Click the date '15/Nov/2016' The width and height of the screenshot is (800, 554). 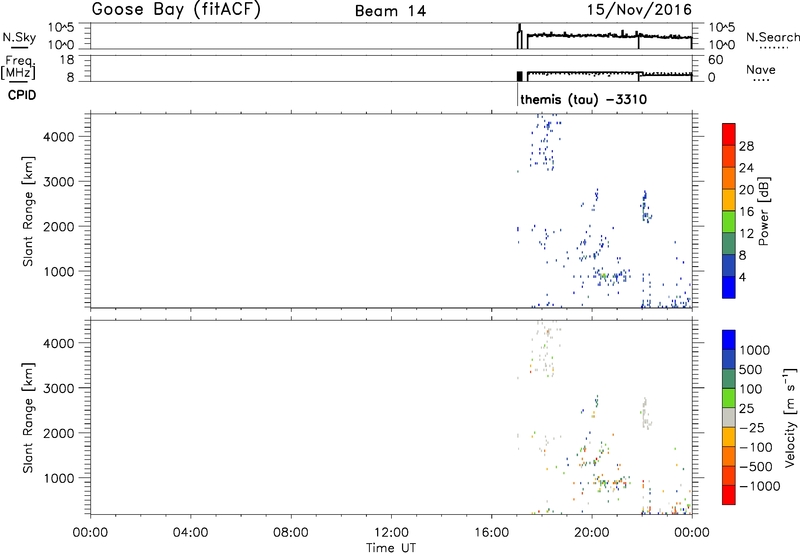[x=639, y=10]
